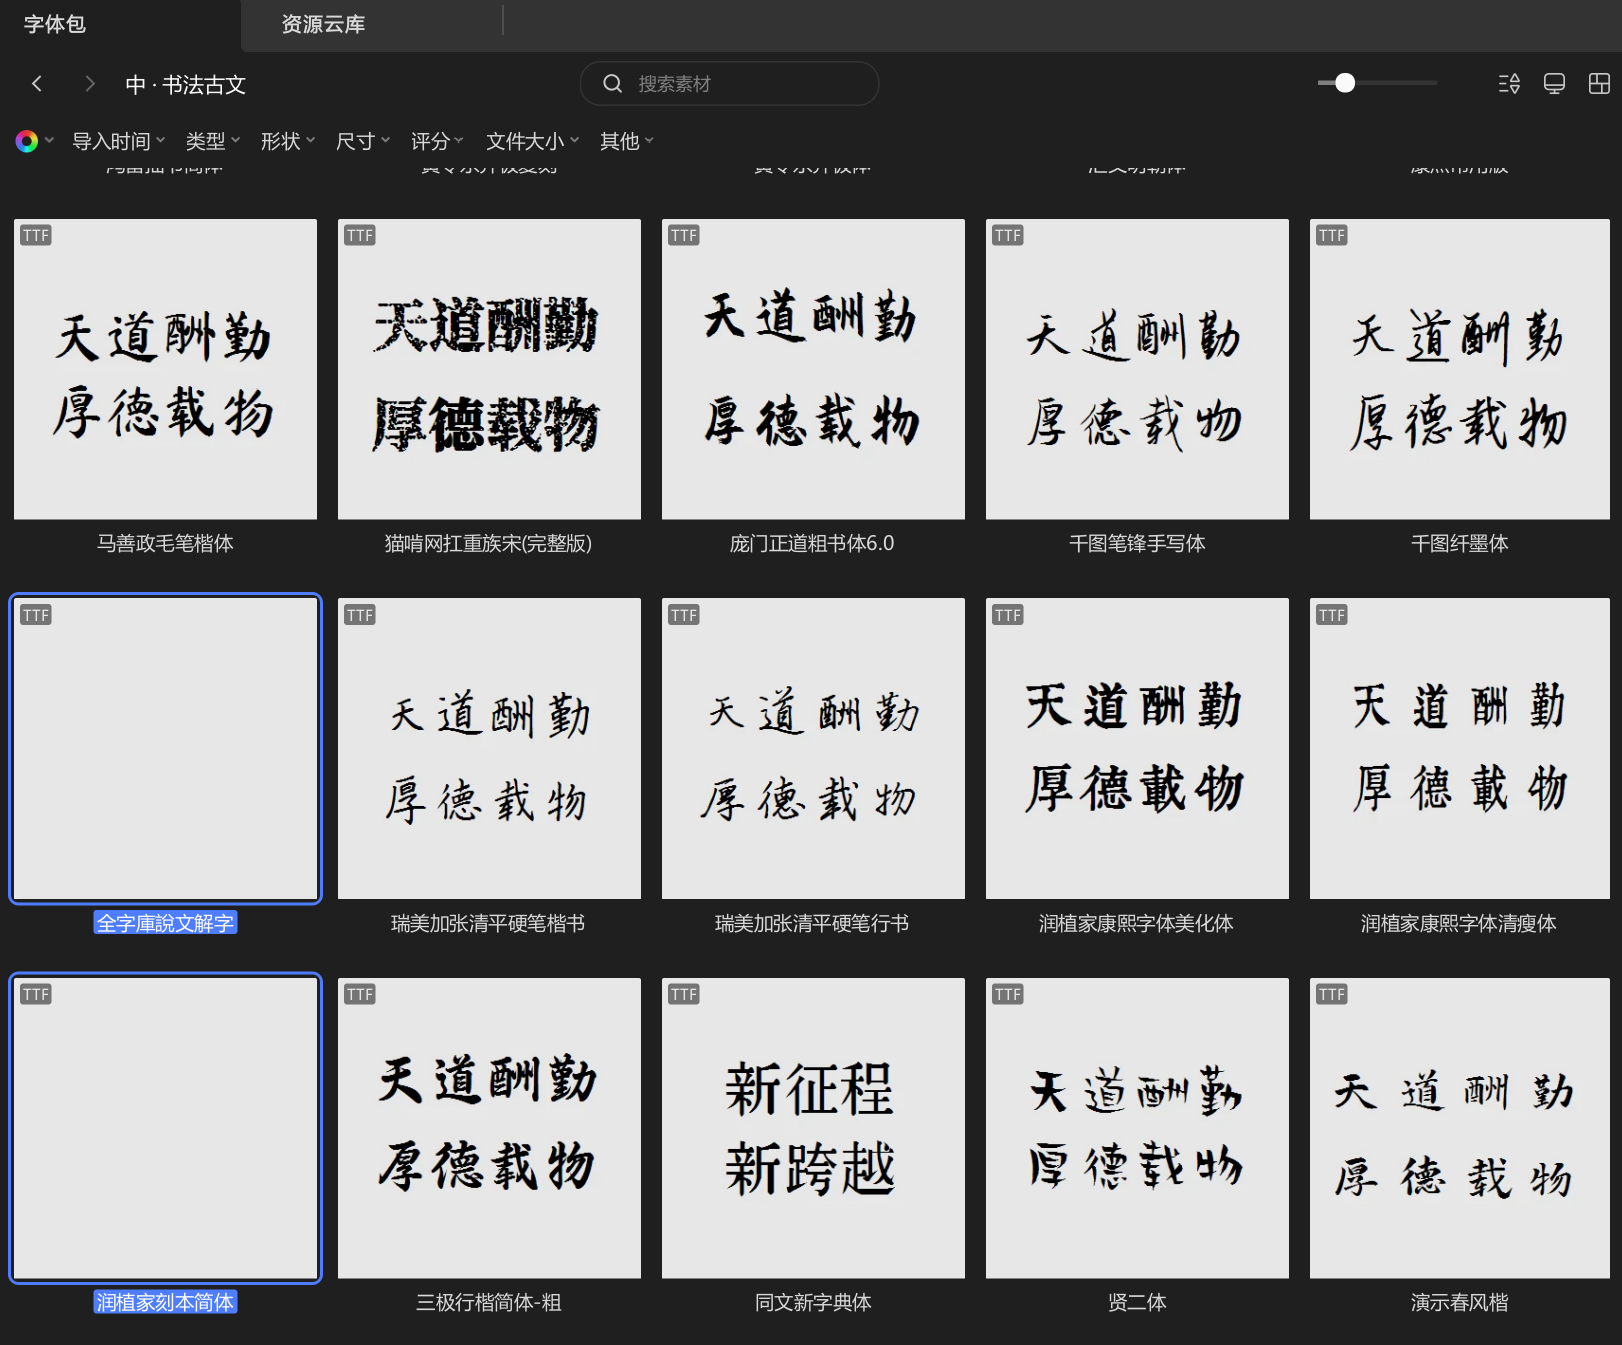Screen dimensions: 1622x1345
Task: Select the 瑞美加张清平硬笔楷书 font thumbnail
Action: (489, 748)
